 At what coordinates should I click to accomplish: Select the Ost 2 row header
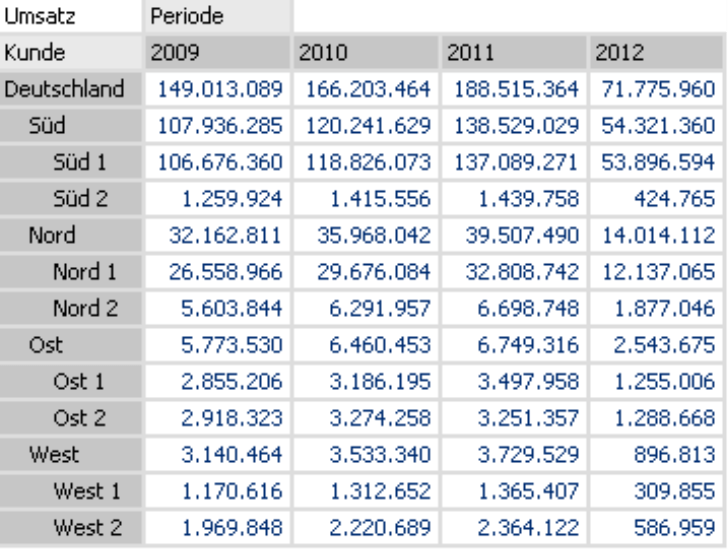71,418
